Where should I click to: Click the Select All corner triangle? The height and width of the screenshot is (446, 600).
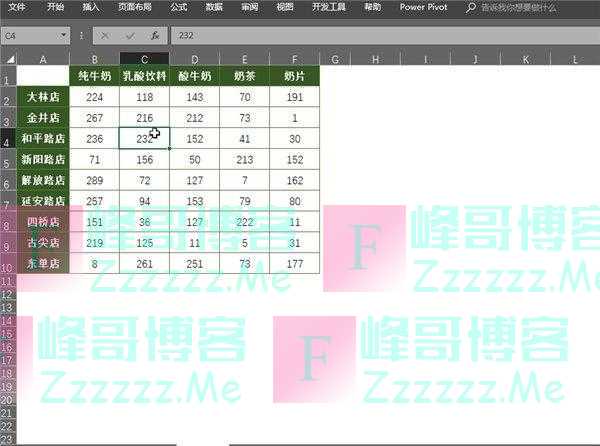coord(8,60)
